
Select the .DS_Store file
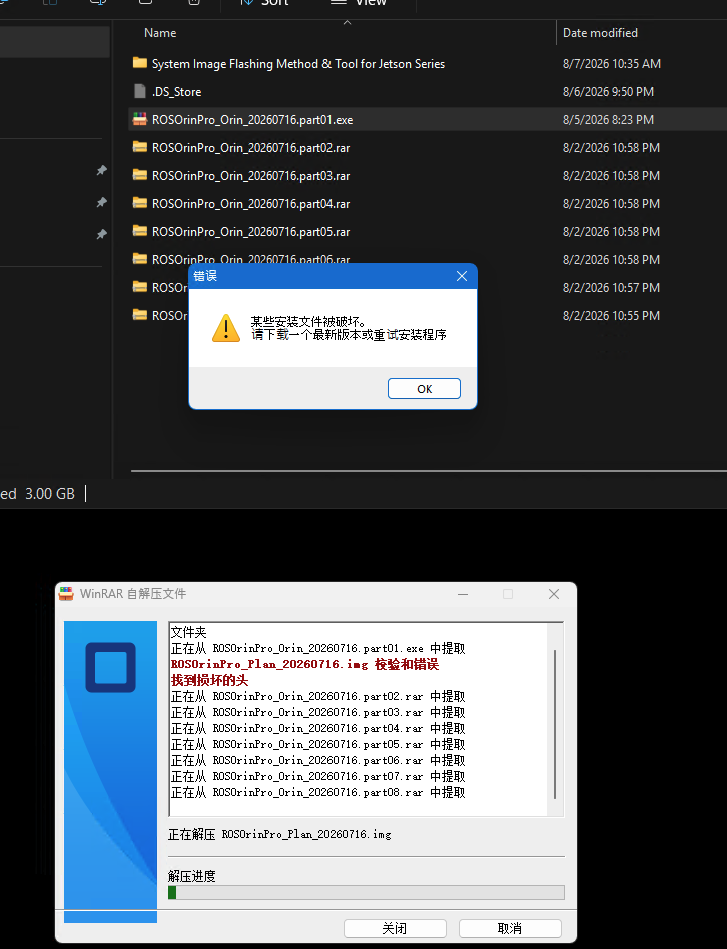click(x=176, y=91)
